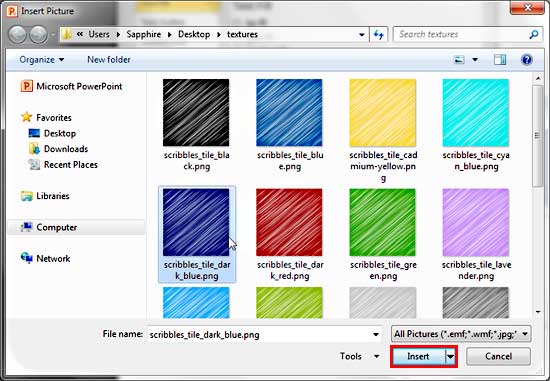550x381 pixels.
Task: Click the file name scribbles_tile_black.png
Action: coord(196,160)
